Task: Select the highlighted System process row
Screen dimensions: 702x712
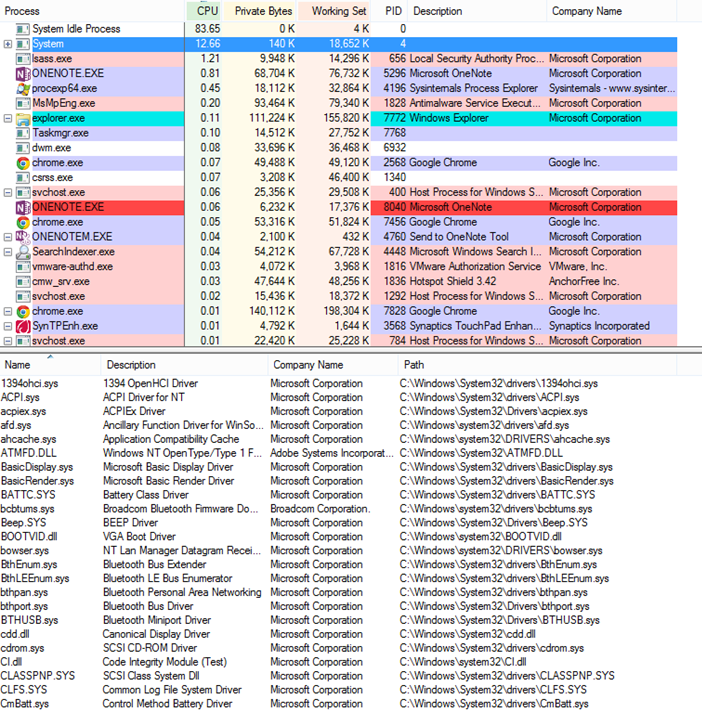Action: pos(338,44)
